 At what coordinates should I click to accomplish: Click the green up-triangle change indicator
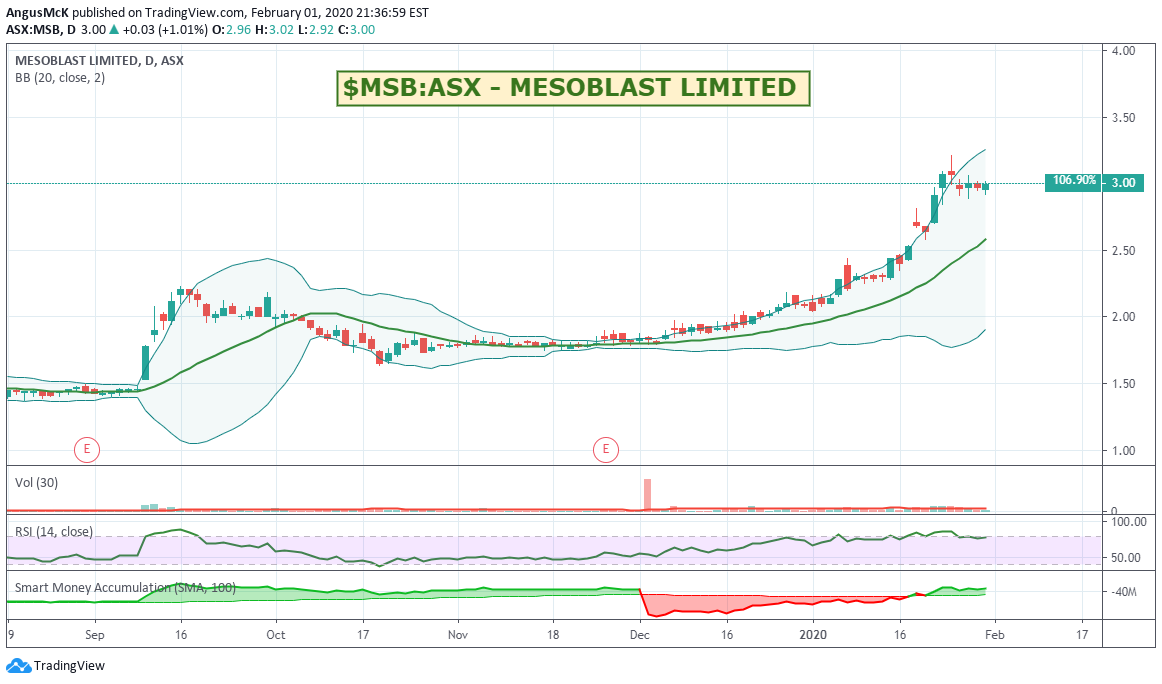click(114, 30)
